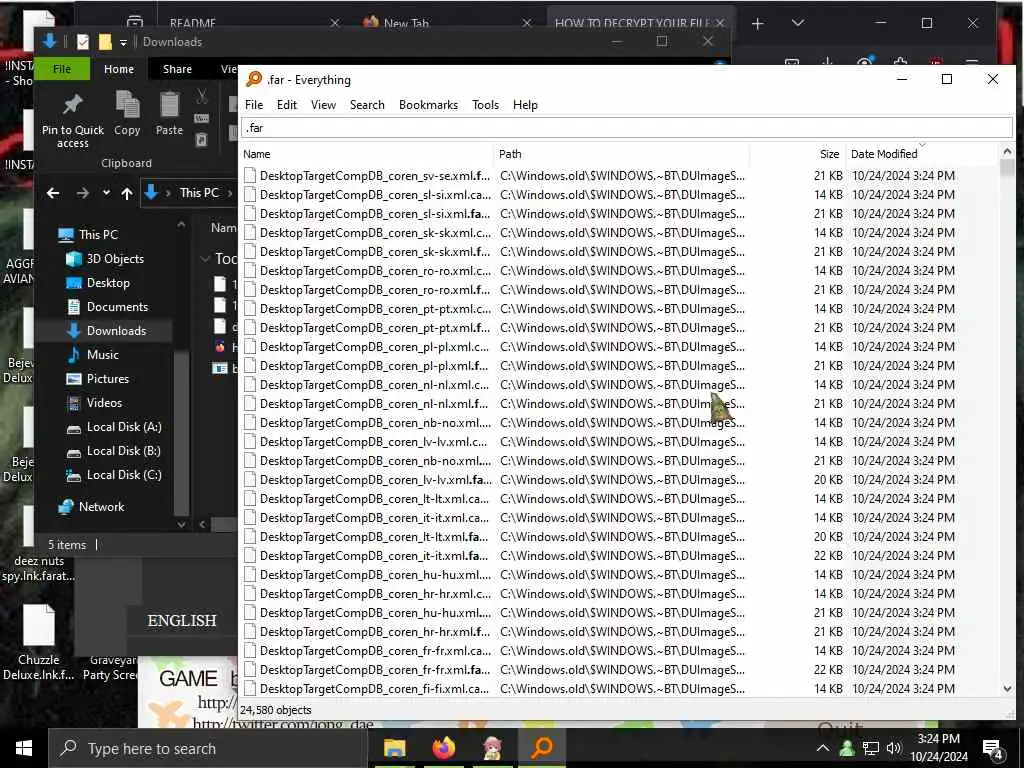Click file icon of coren_it-it.xml.fa row
The image size is (1024, 768).
point(249,556)
